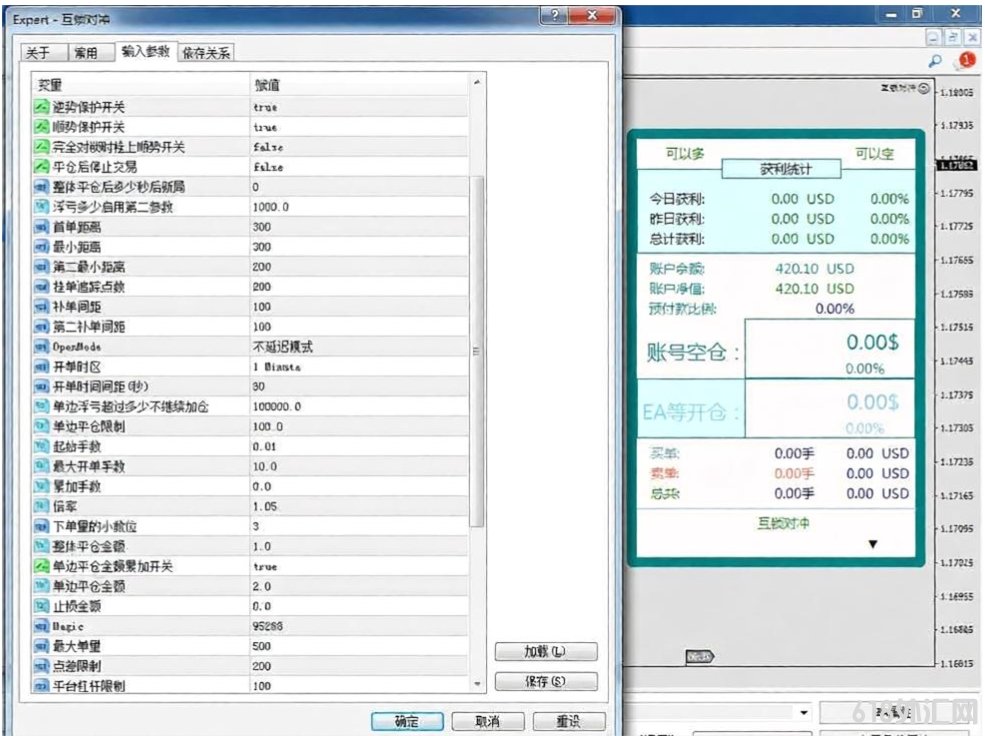Screen dimensions: 985x736
Task: Select the Magic row icon
Action: pos(41,626)
